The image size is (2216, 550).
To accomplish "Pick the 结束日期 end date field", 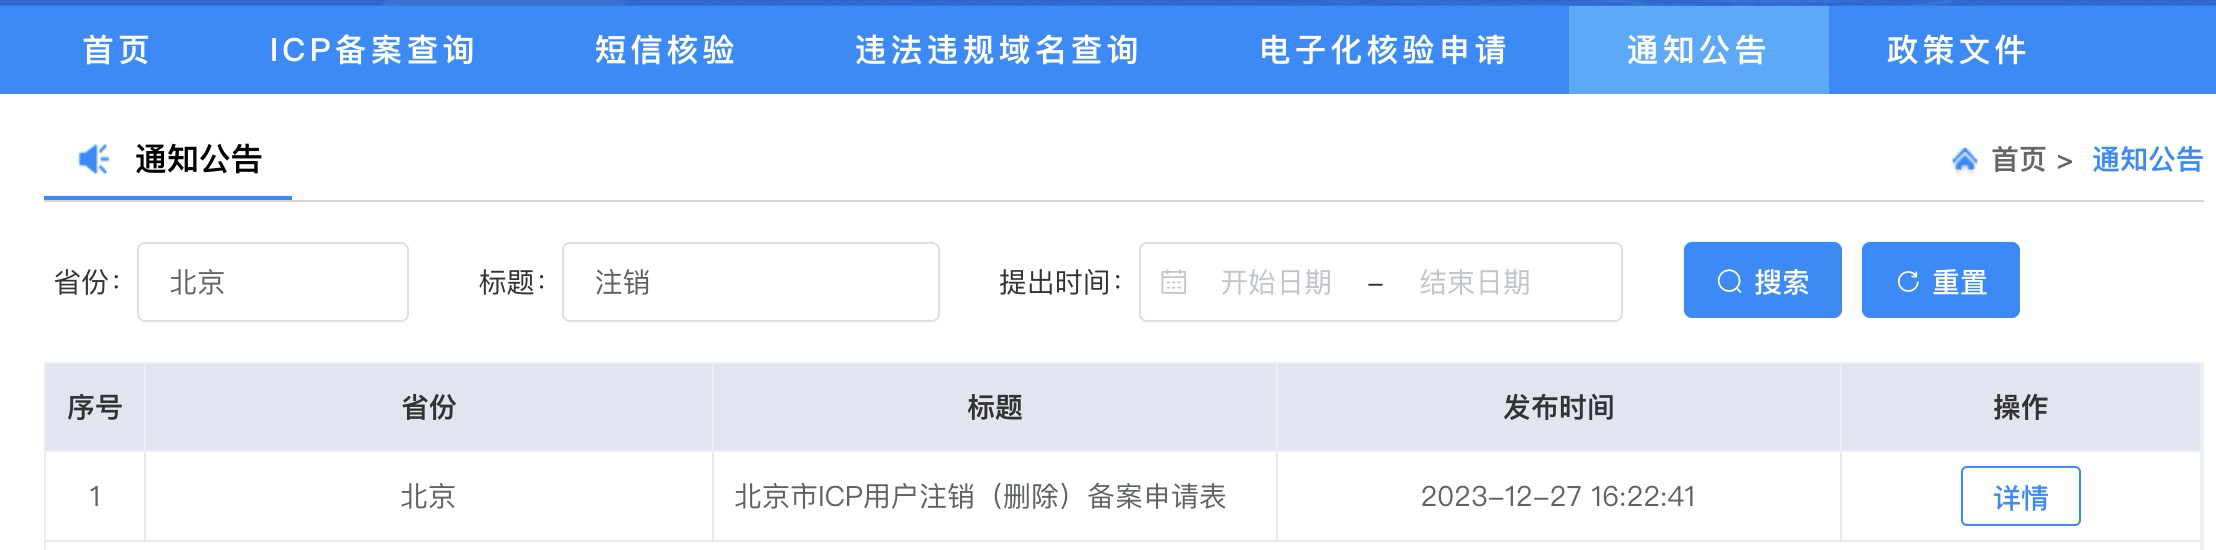I will (1475, 282).
